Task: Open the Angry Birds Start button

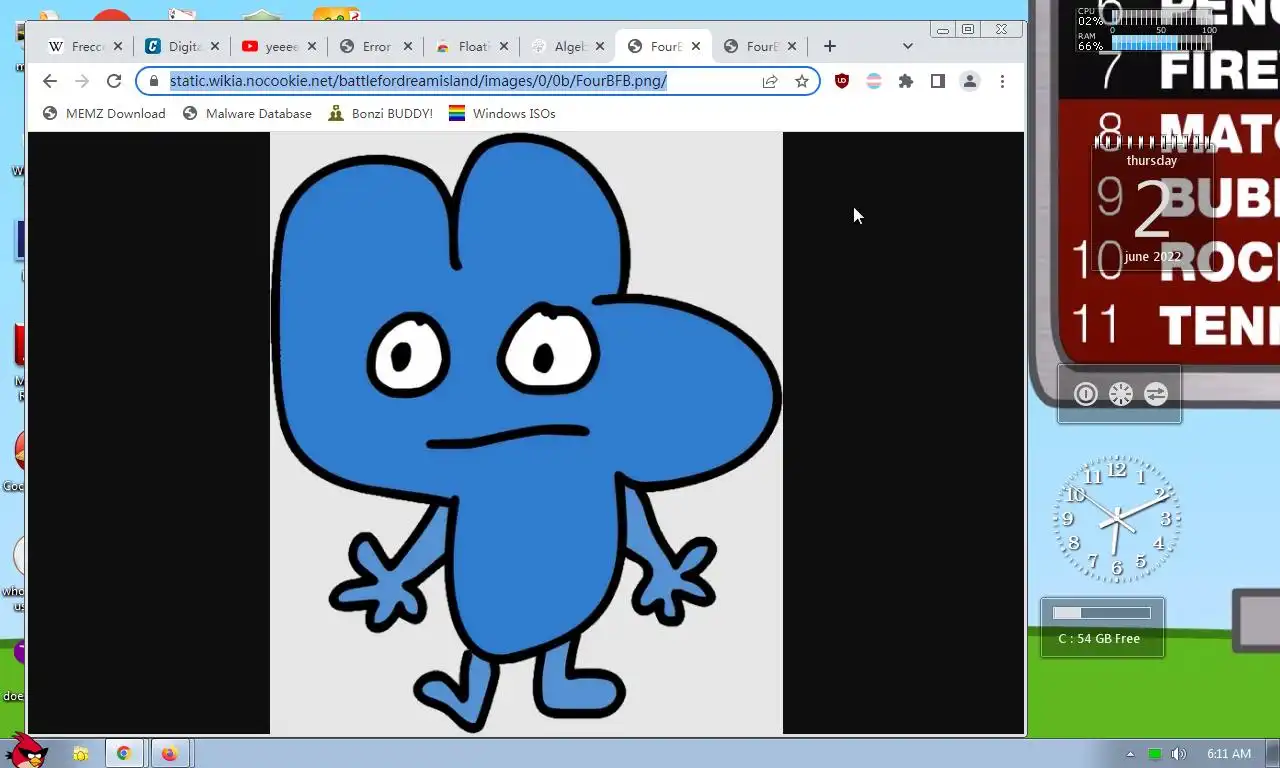Action: click(x=25, y=751)
